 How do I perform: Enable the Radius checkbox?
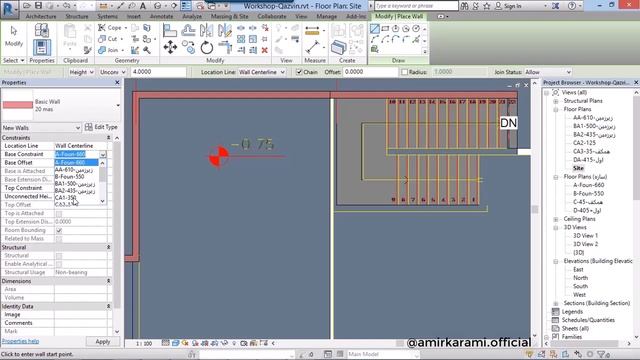pyautogui.click(x=404, y=72)
